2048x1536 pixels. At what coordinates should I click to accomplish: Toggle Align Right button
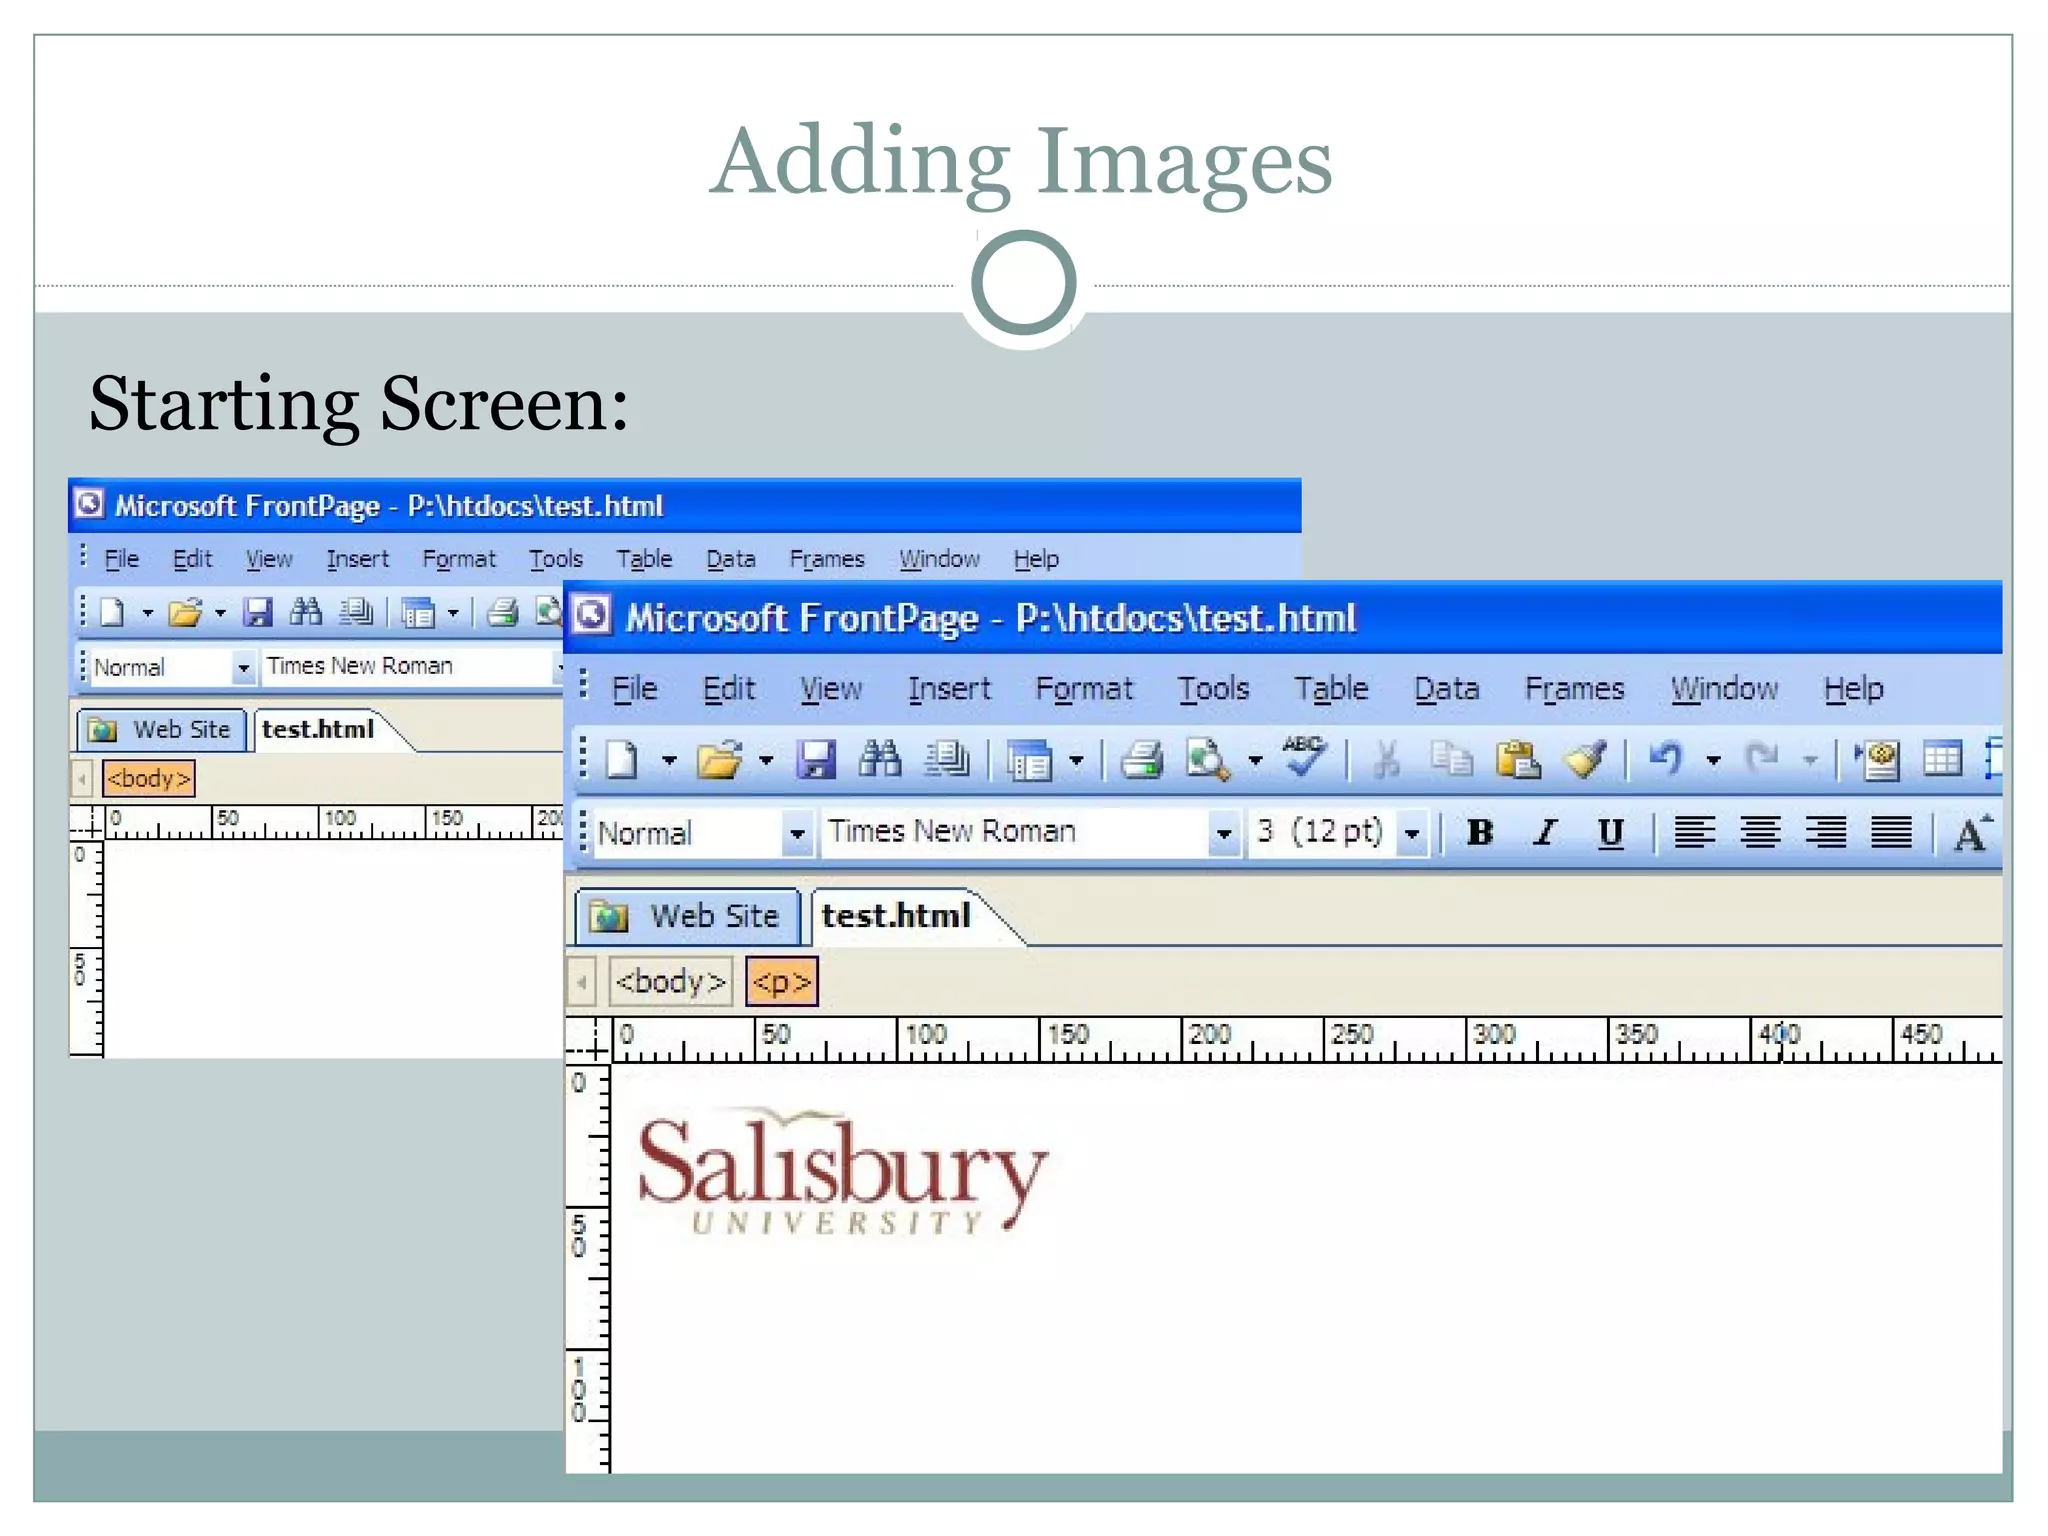click(x=1826, y=832)
